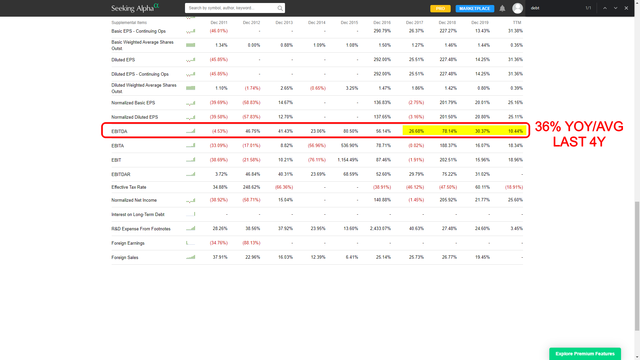Click the Interest on Long-Term Debt label
This screenshot has width=640, height=360.
point(138,214)
